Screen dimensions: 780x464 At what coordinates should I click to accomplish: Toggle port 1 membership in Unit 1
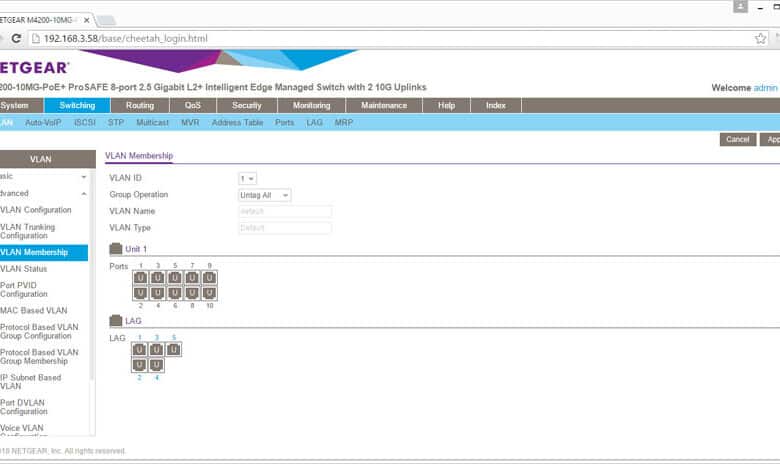[140, 278]
